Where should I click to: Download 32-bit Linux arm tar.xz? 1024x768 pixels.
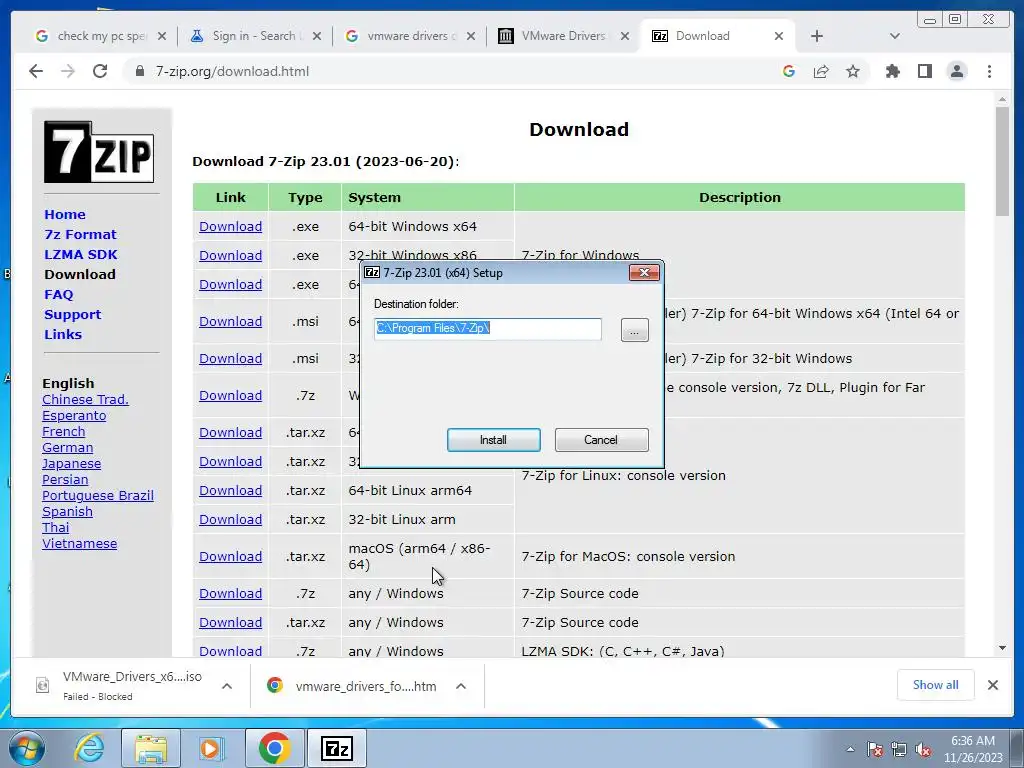coord(231,520)
